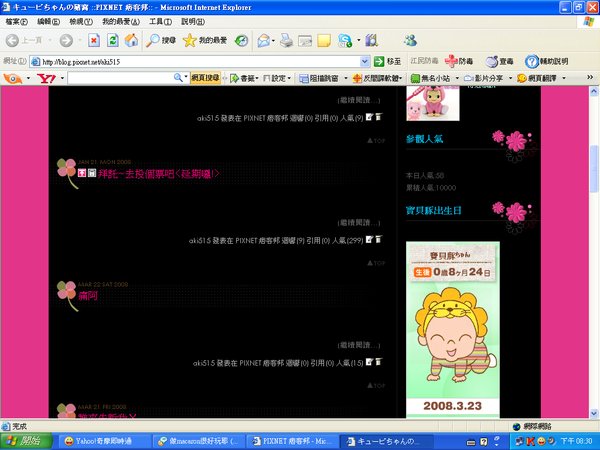Open the 說明 (Help) menu

coord(193,22)
